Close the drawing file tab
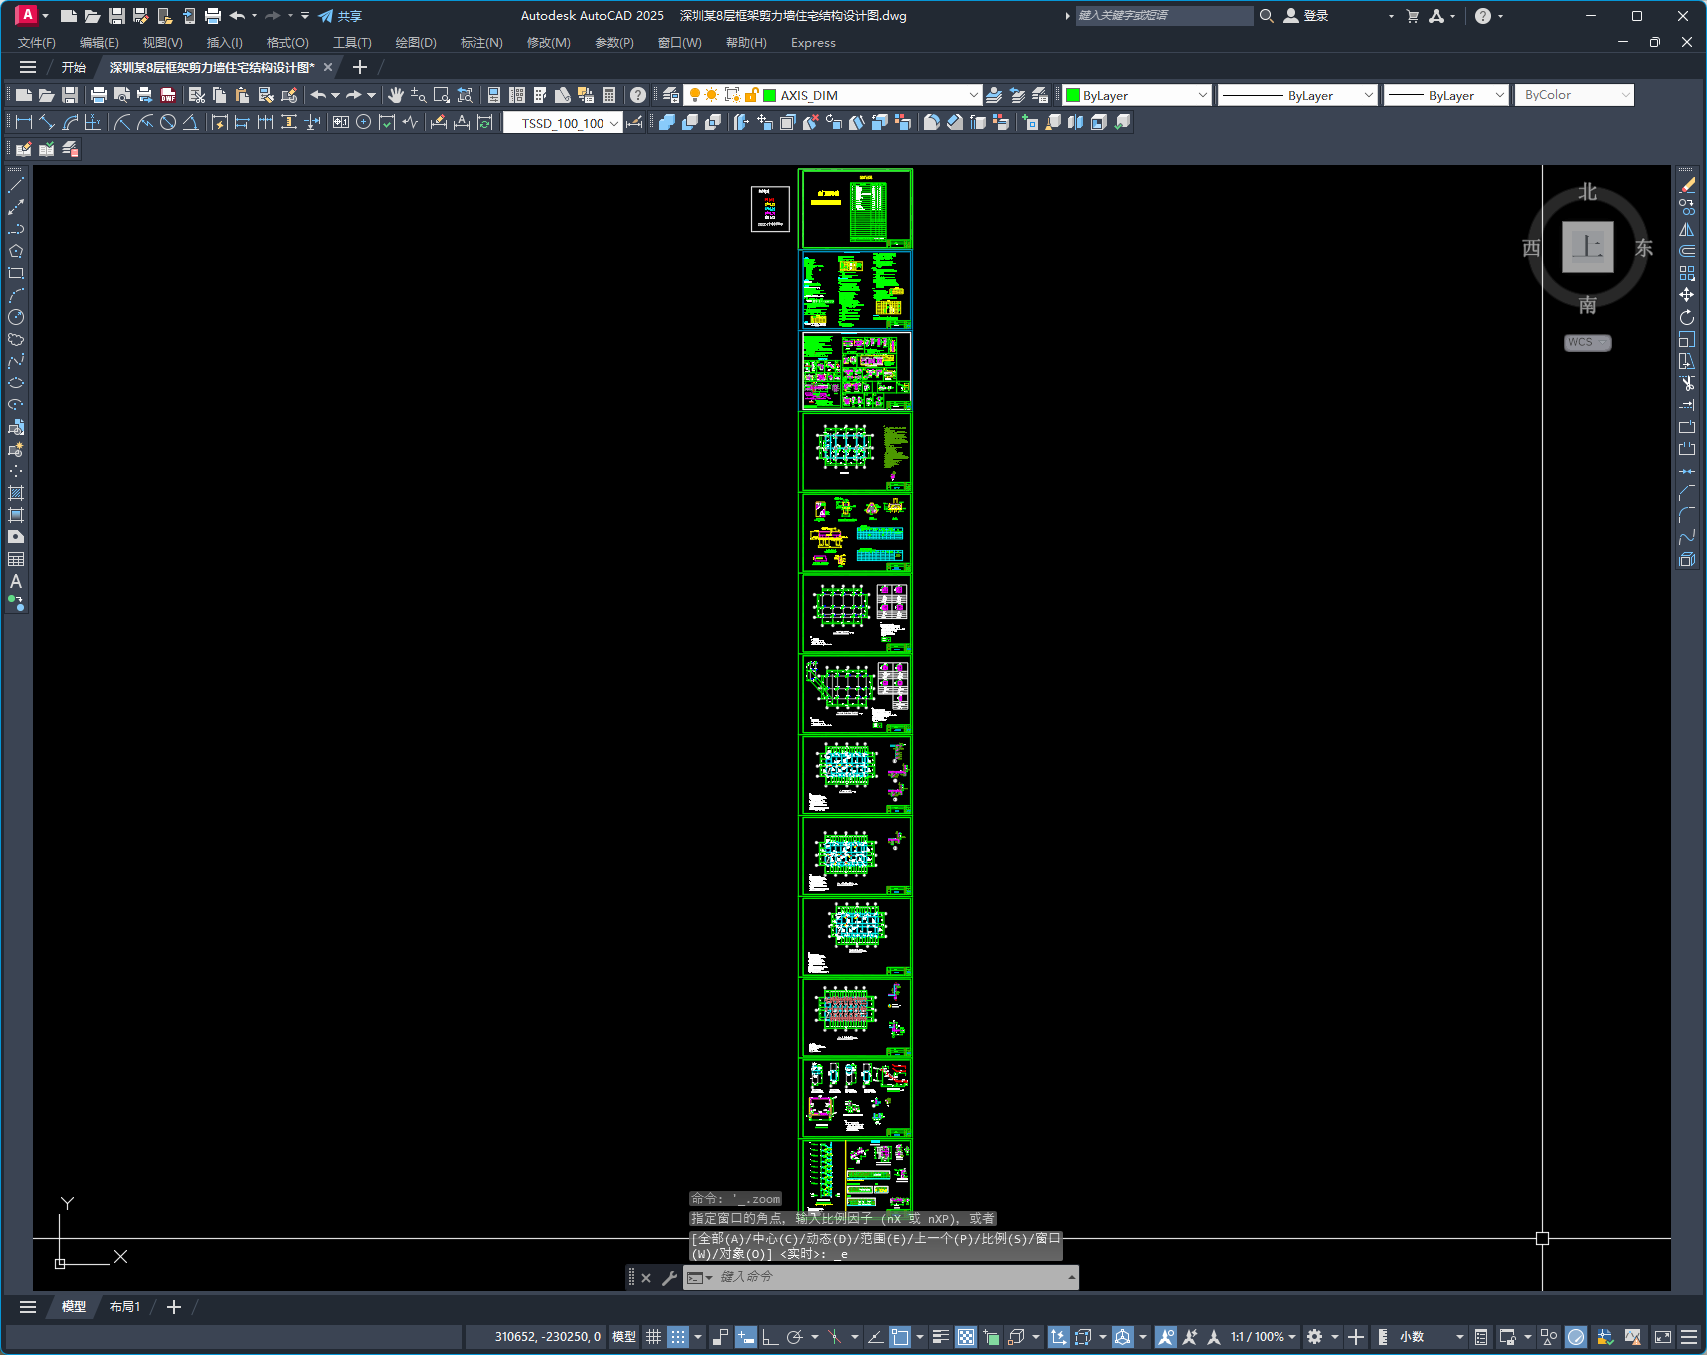 coord(328,68)
